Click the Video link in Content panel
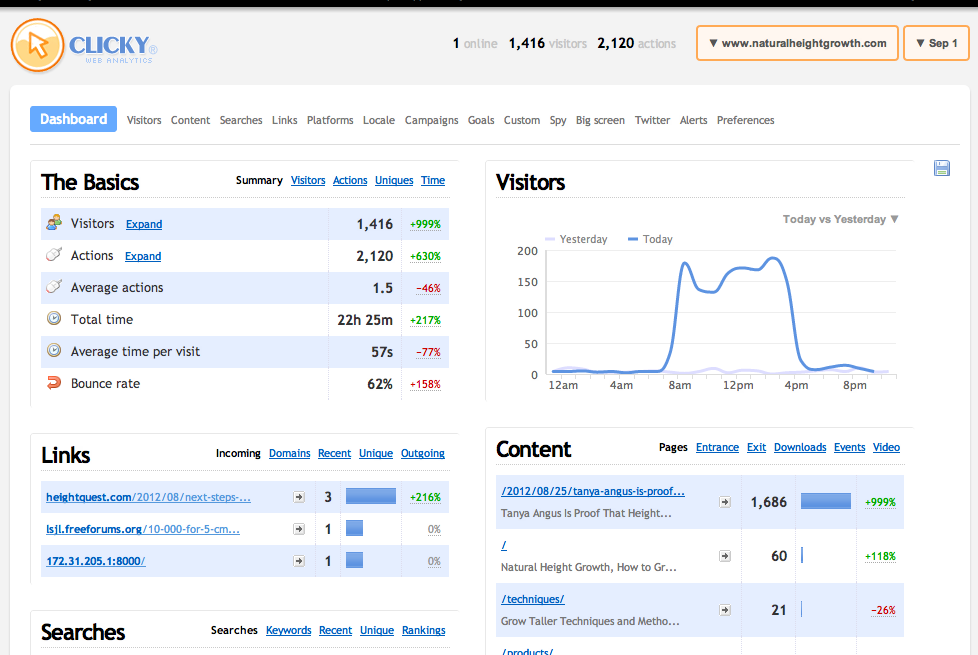 pos(886,447)
